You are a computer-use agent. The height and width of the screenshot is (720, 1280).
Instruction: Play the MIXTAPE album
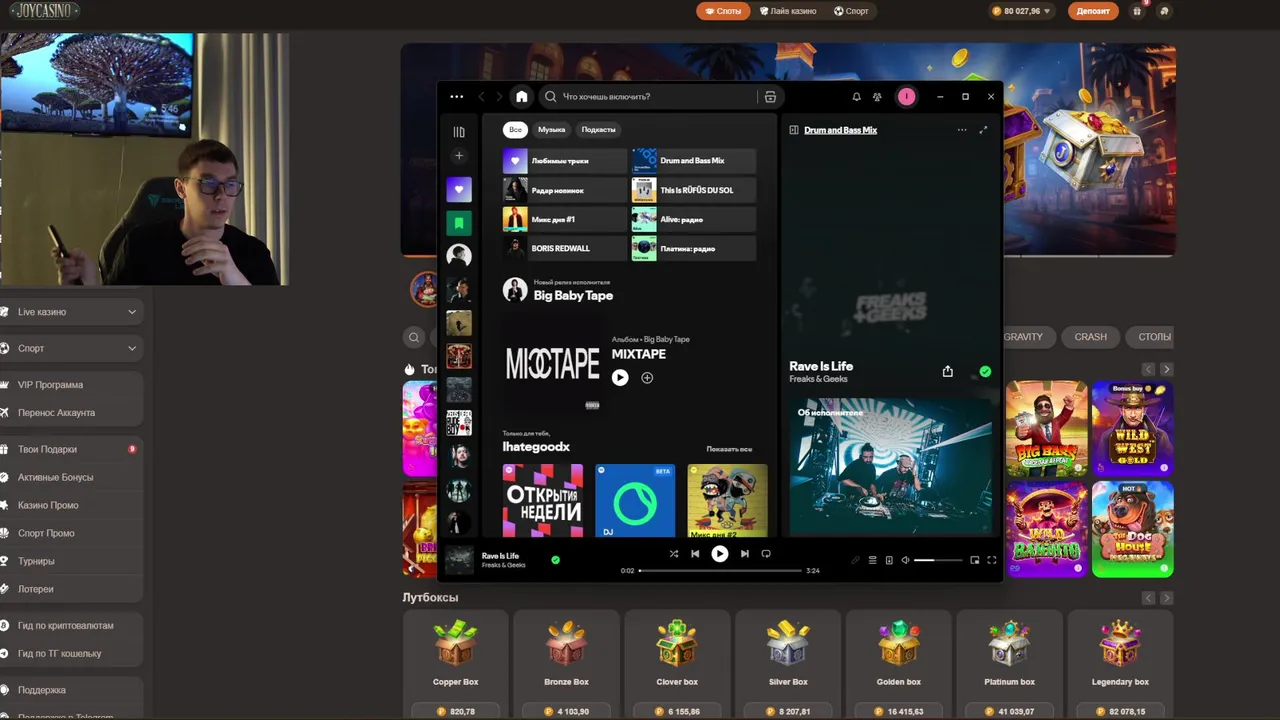point(620,378)
